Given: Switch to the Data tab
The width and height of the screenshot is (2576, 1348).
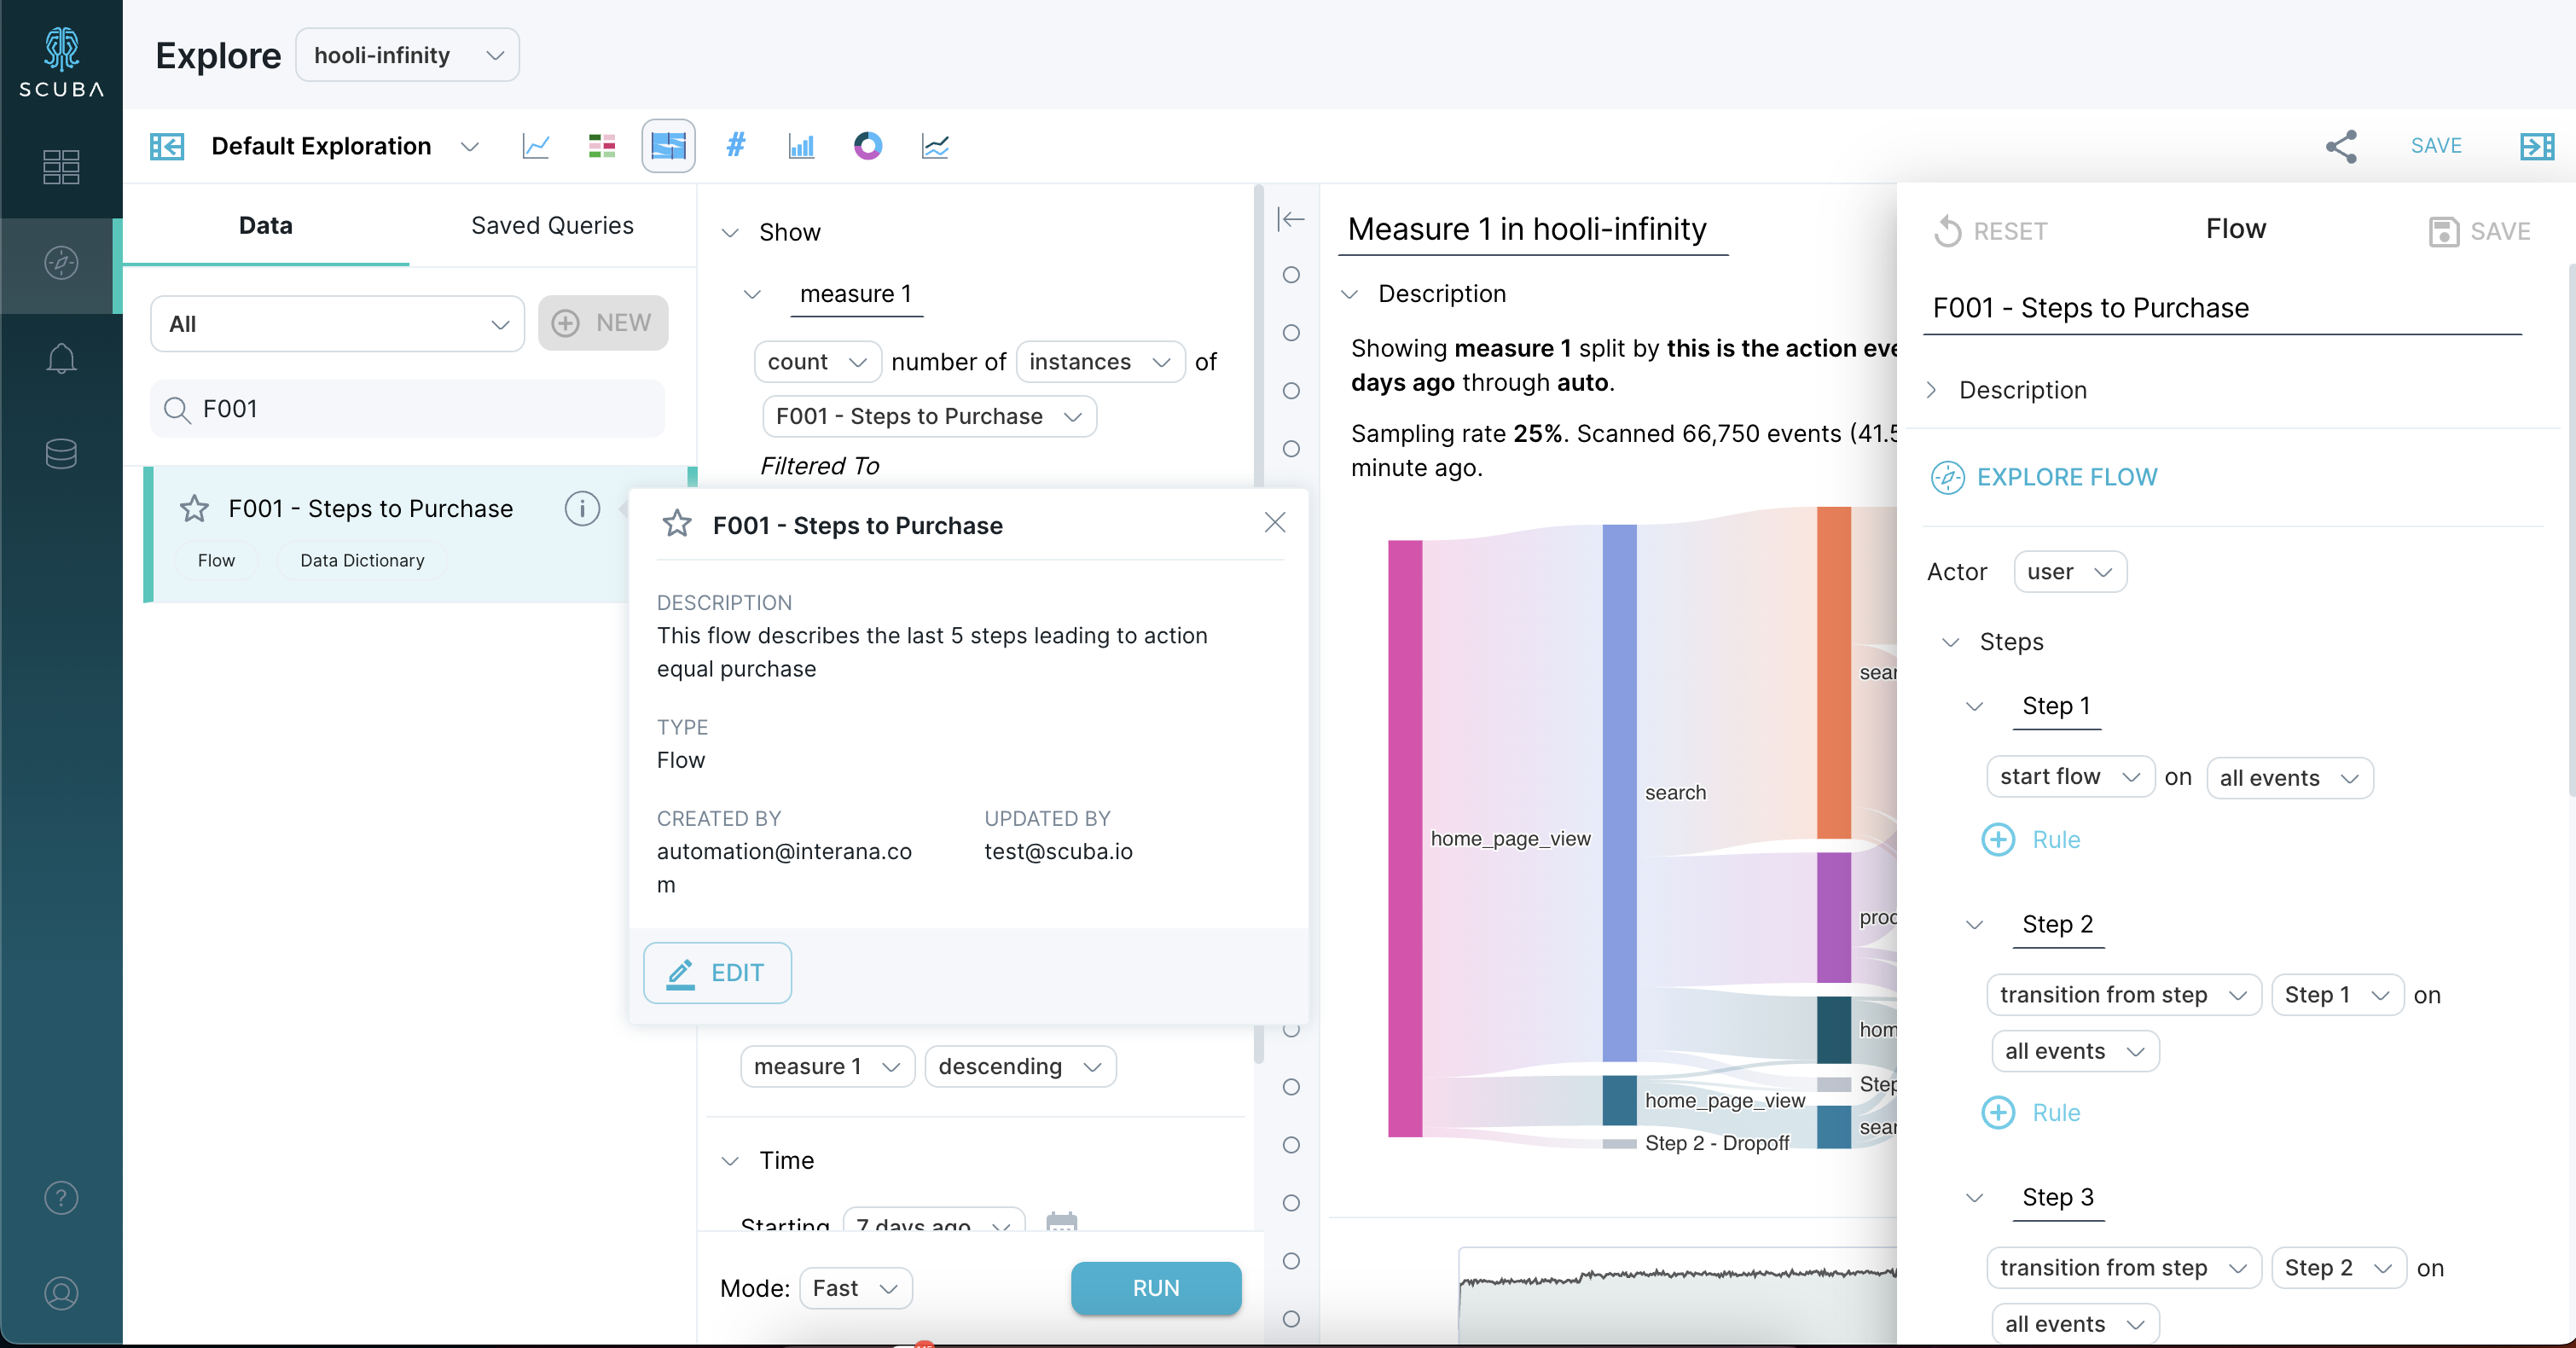Looking at the screenshot, I should (266, 226).
